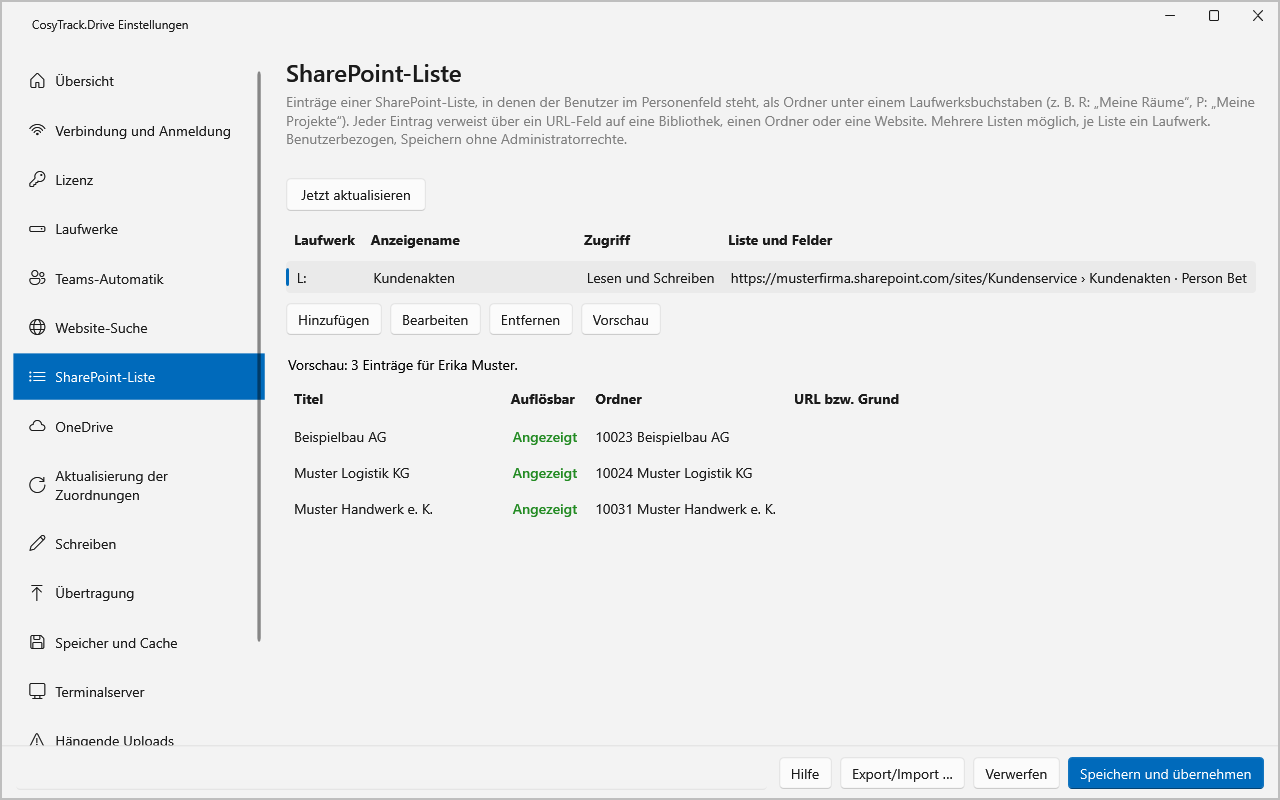Click the pencil icon beside Schreiben
Screen dimensions: 1280x800
(37, 544)
